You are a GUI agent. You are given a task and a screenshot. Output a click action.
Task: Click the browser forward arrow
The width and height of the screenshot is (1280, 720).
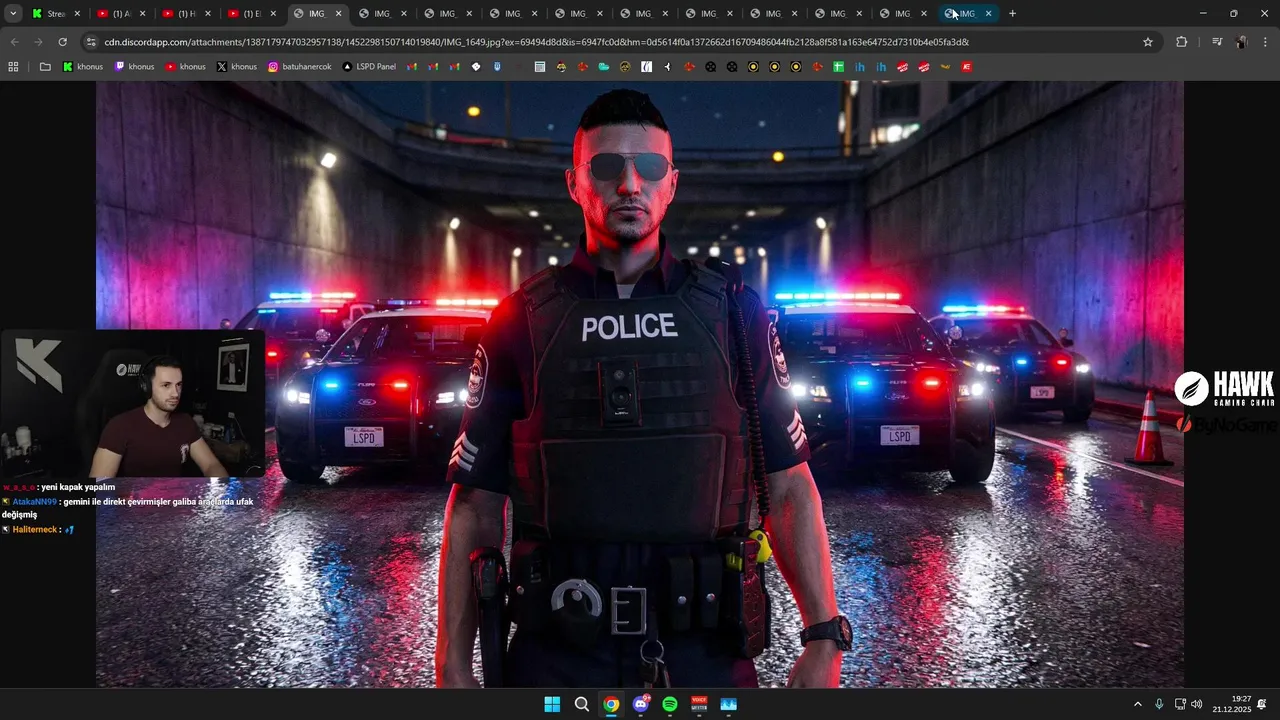pyautogui.click(x=38, y=42)
